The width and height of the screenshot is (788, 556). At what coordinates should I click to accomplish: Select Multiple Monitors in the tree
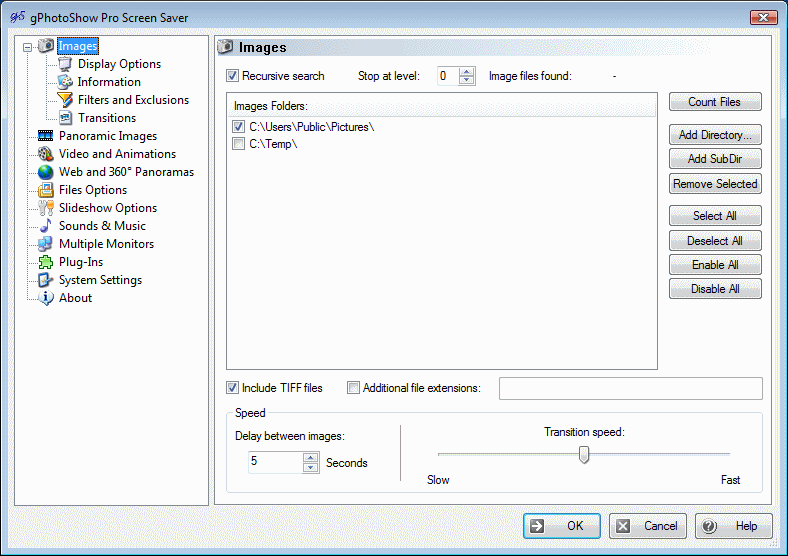tap(106, 244)
